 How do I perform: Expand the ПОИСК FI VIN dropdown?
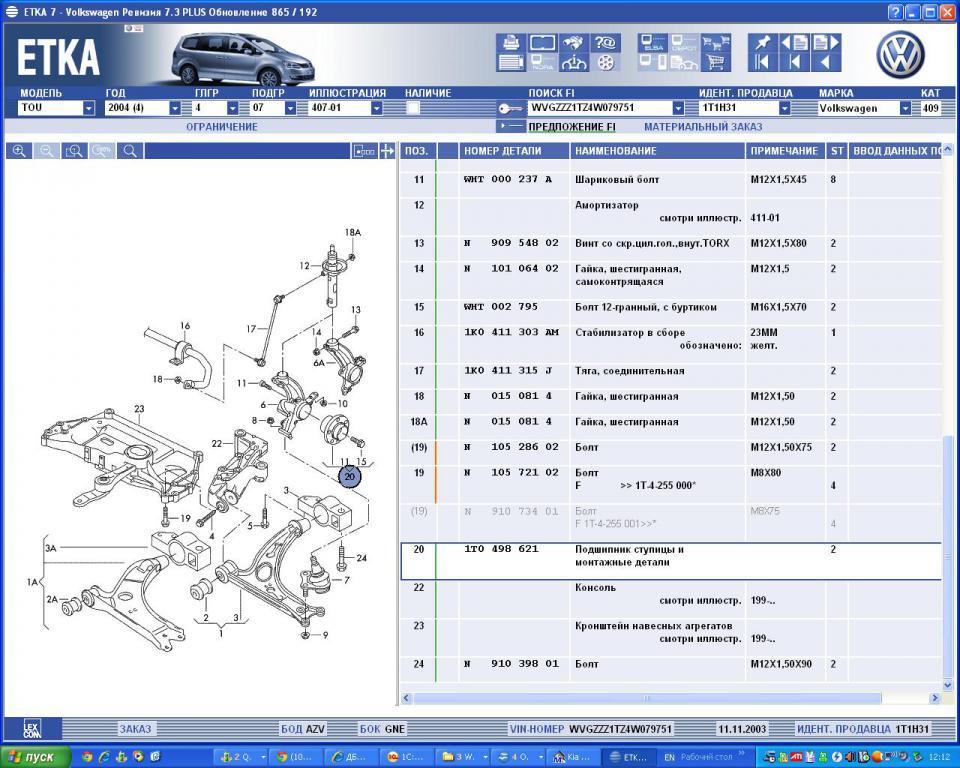pyautogui.click(x=678, y=108)
